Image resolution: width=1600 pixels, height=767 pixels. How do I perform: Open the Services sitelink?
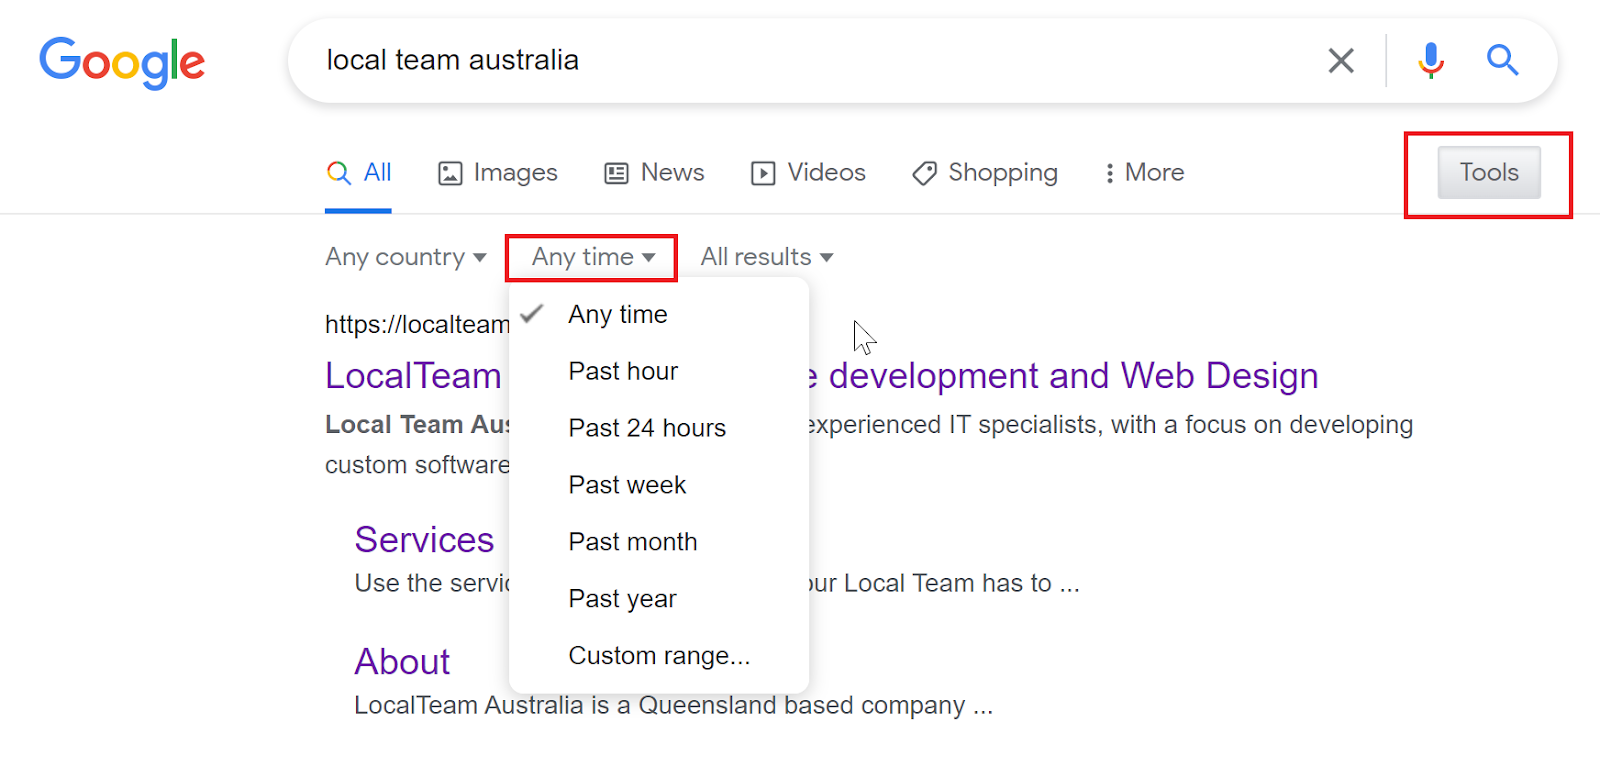point(424,540)
